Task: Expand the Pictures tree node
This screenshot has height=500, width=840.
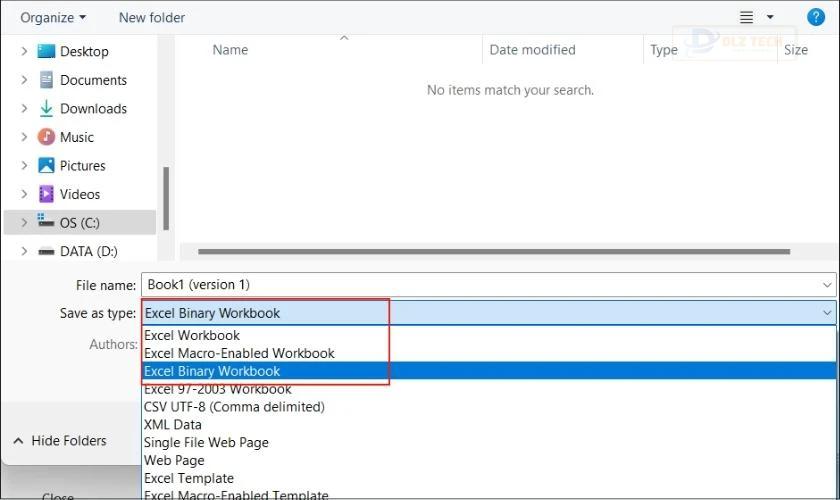Action: tap(24, 165)
